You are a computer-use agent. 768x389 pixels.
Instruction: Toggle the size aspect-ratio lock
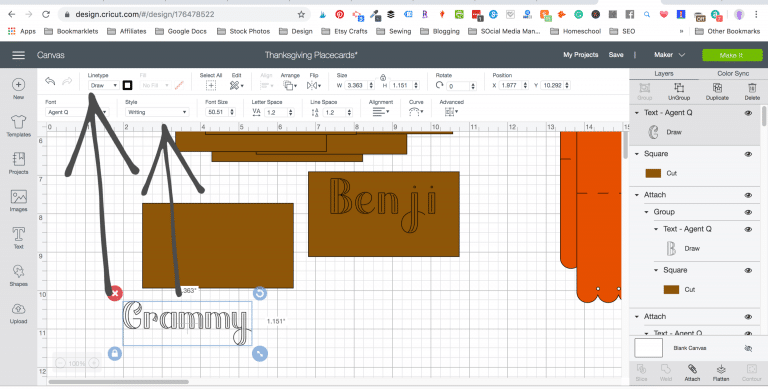pos(383,77)
